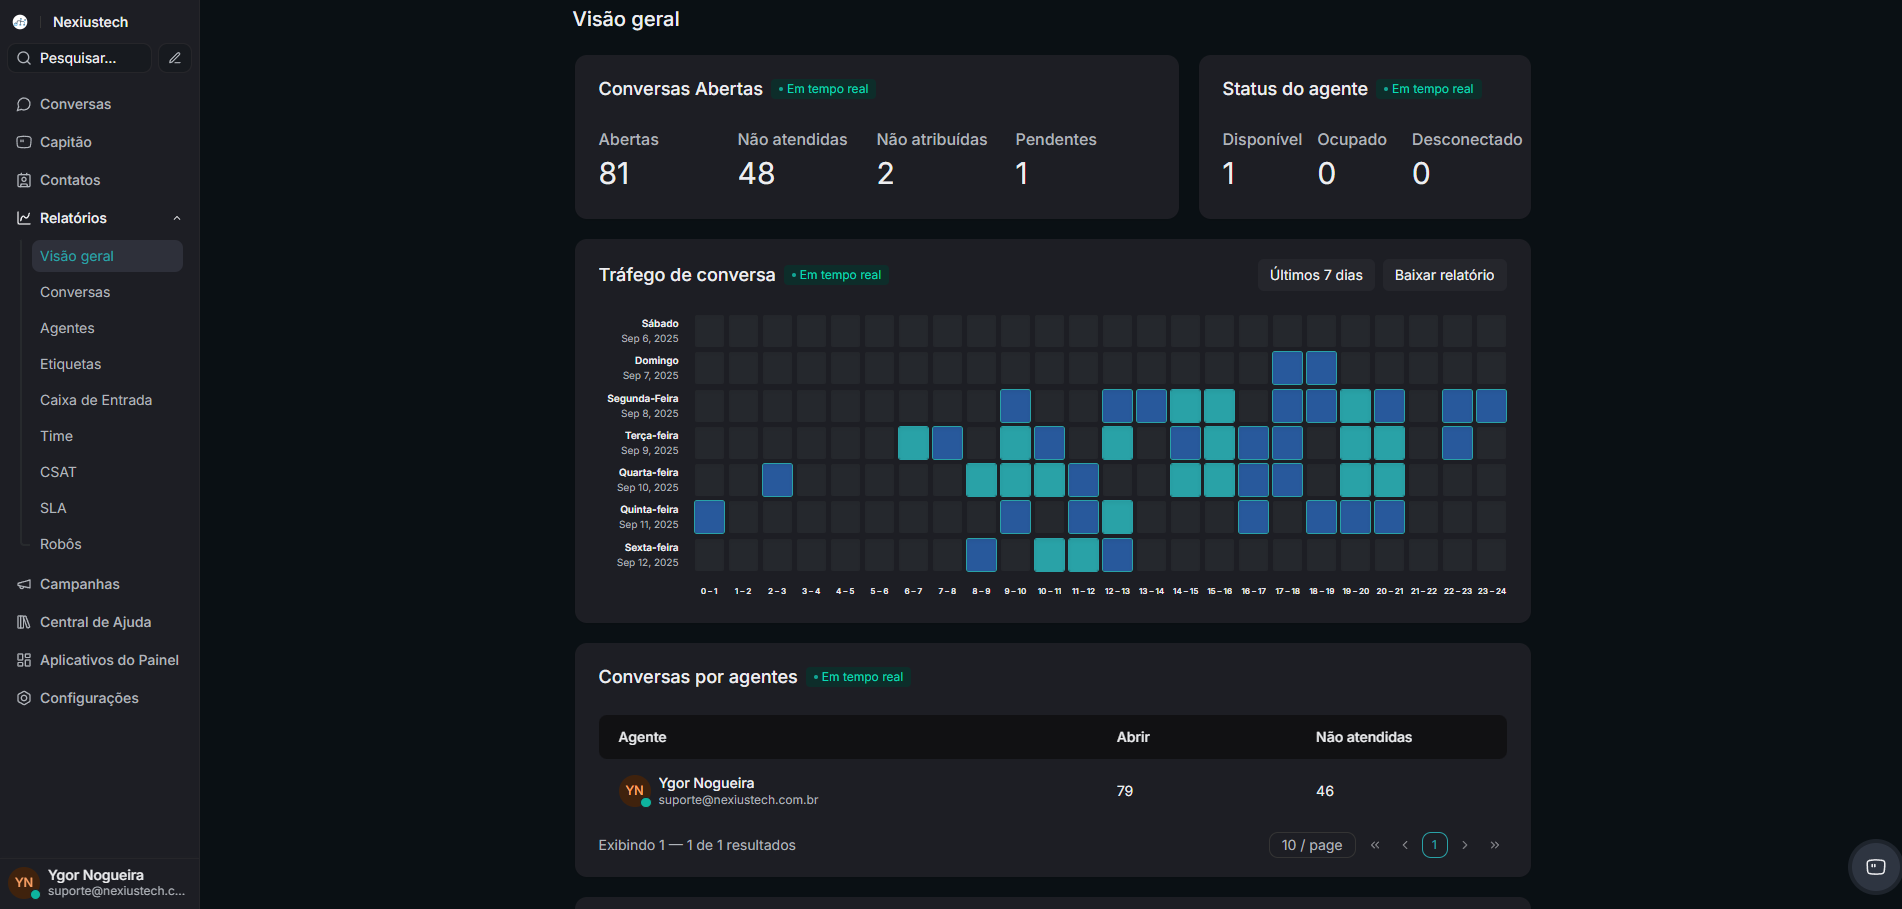Select the Sexta-feira 11-12 heatmap cell
This screenshot has height=909, width=1902.
click(1083, 554)
